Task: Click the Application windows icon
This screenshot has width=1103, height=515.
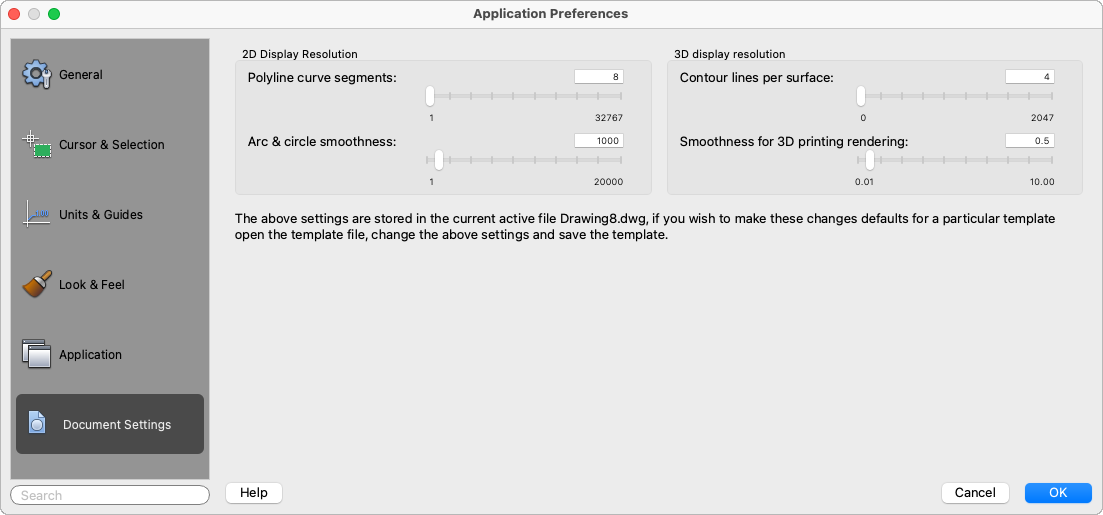Action: (x=36, y=354)
